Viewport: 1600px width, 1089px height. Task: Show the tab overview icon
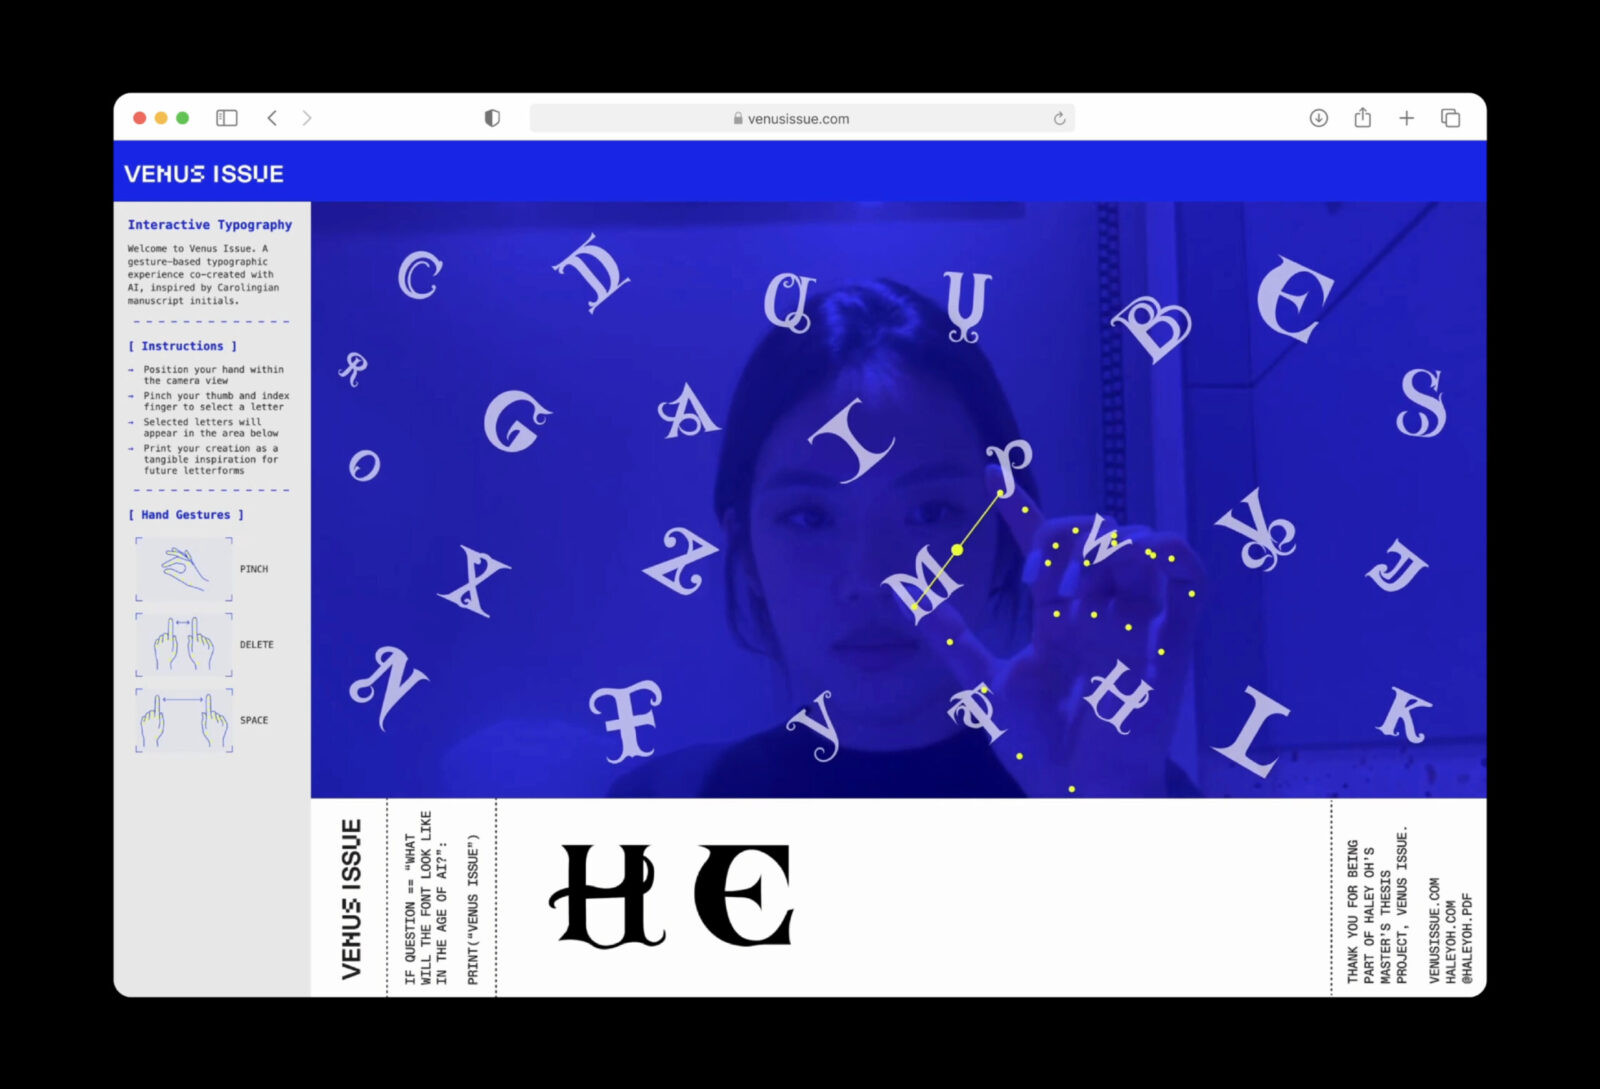coord(1450,118)
